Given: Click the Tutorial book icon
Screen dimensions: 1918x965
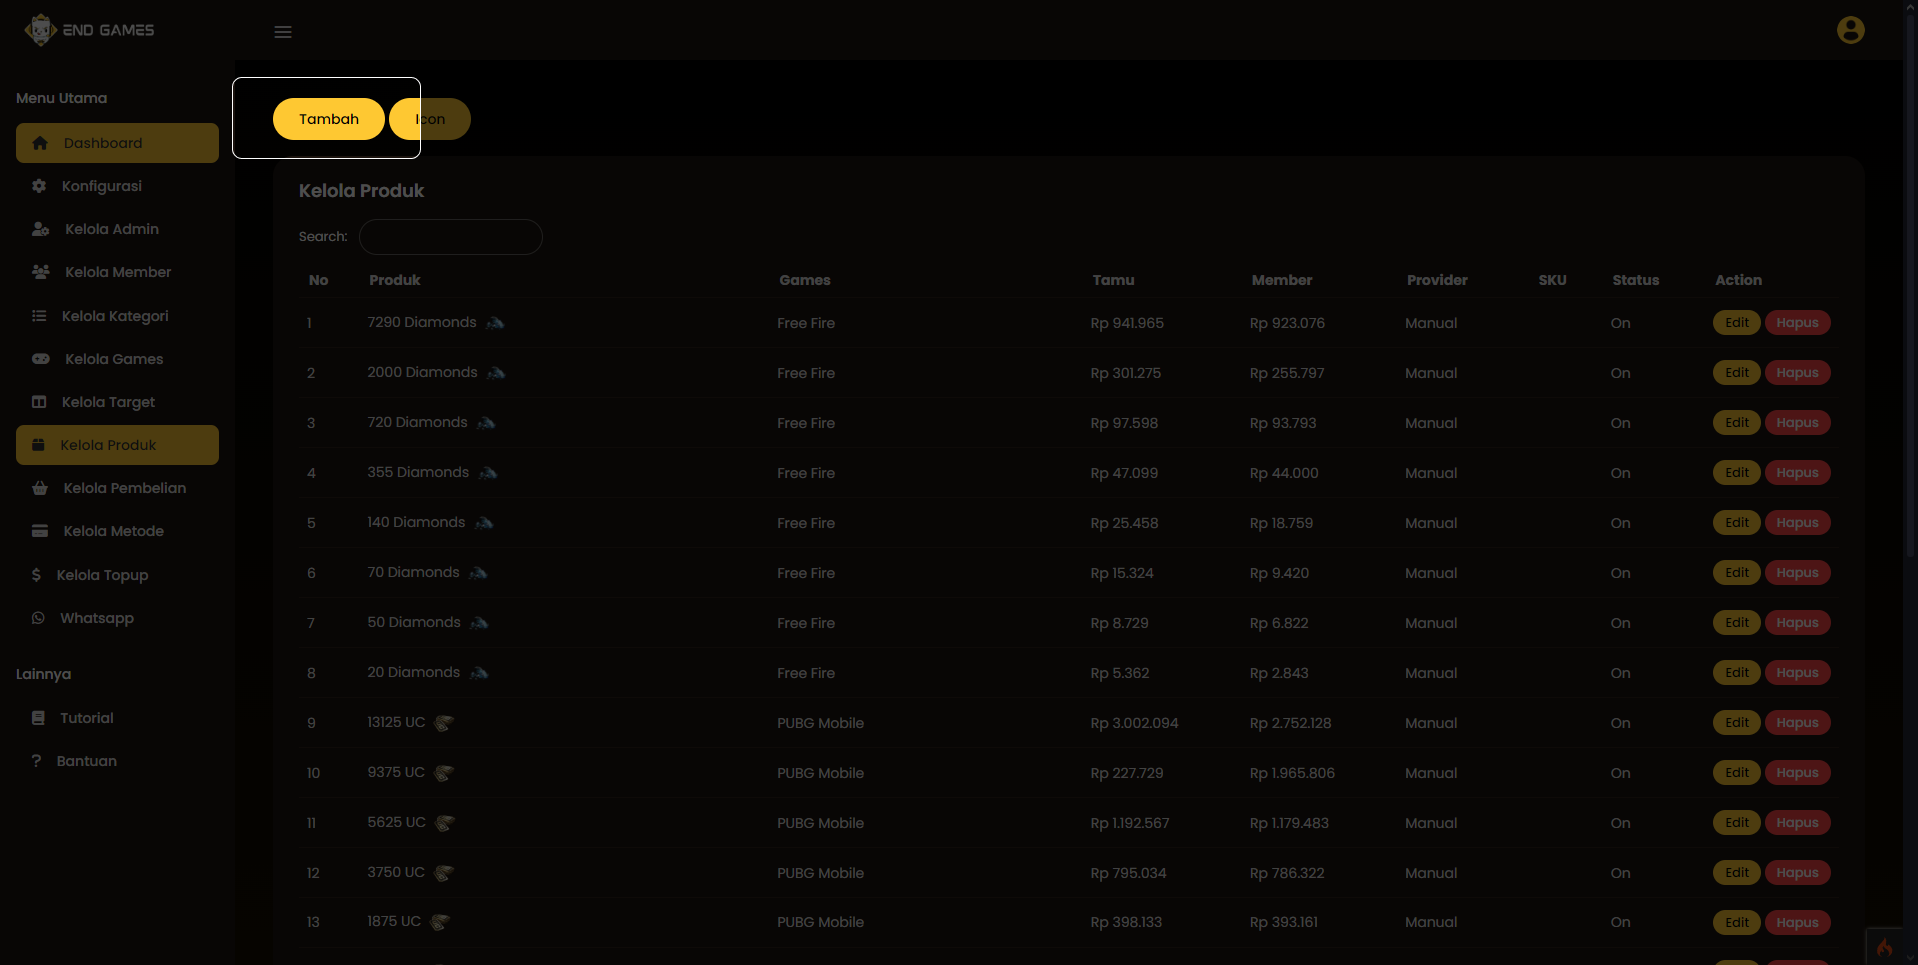Looking at the screenshot, I should tap(38, 718).
